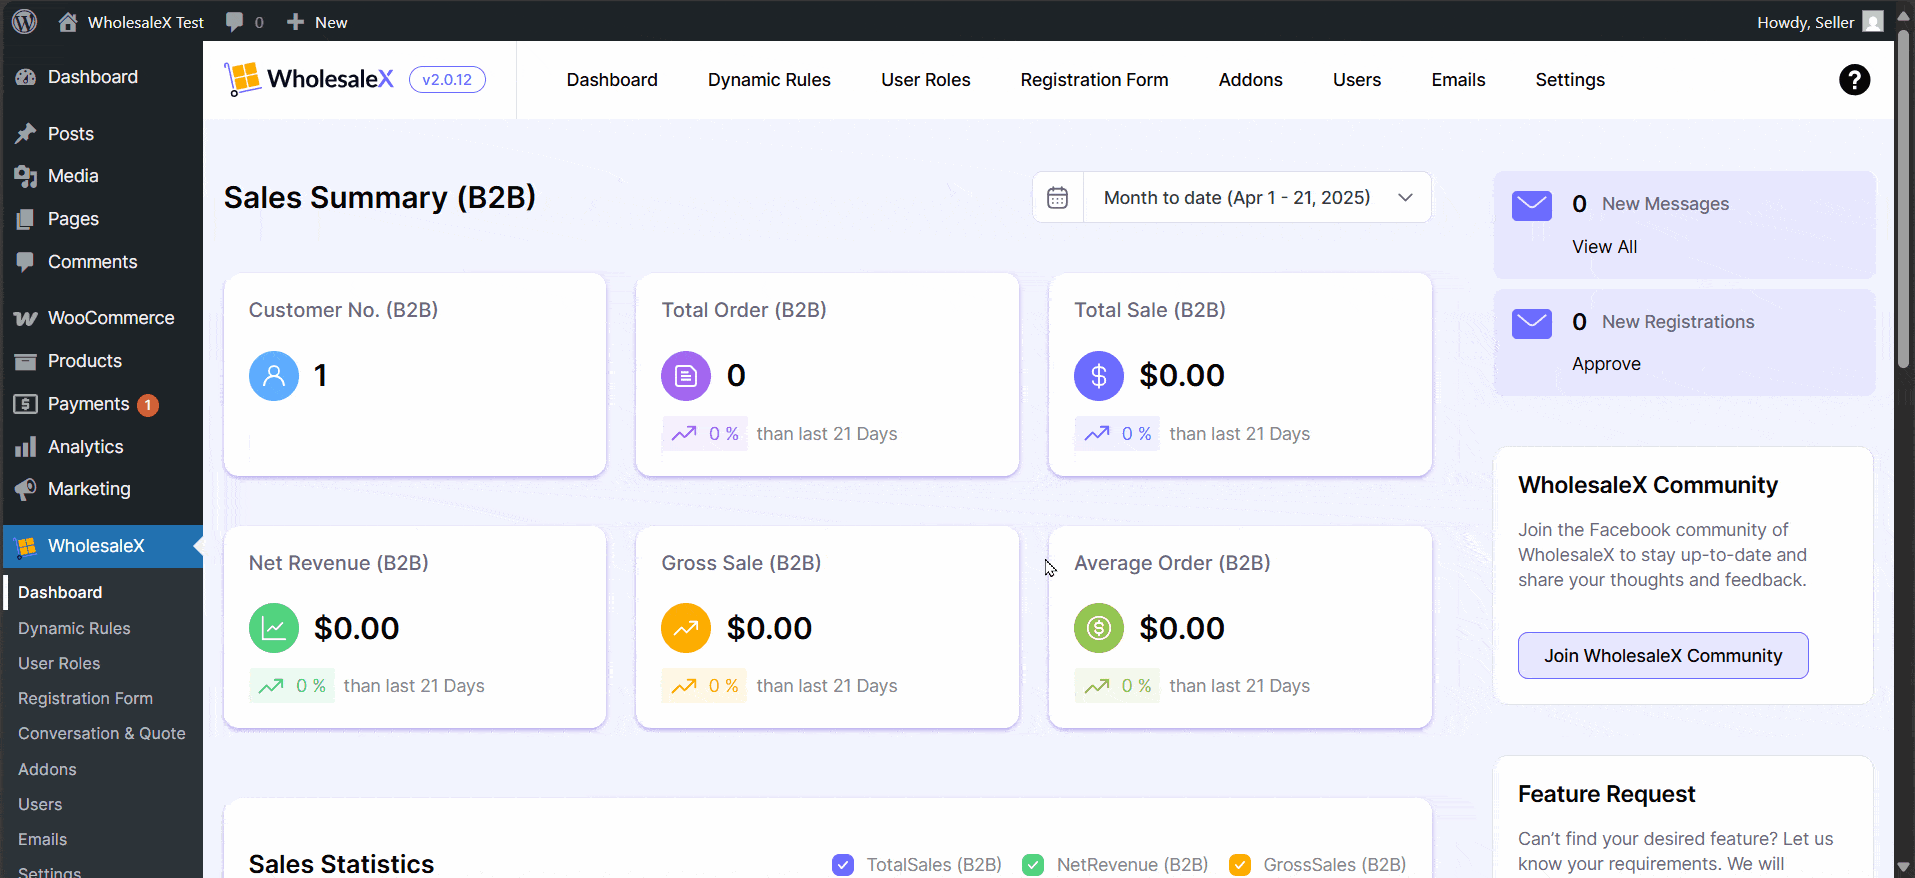Click the Posts pin icon in sidebar

coord(26,134)
